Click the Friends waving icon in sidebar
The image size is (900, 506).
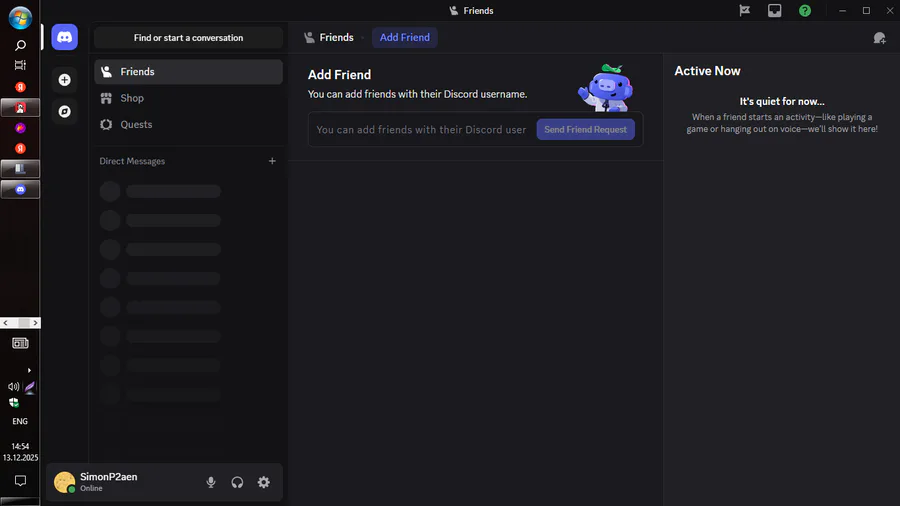106,72
